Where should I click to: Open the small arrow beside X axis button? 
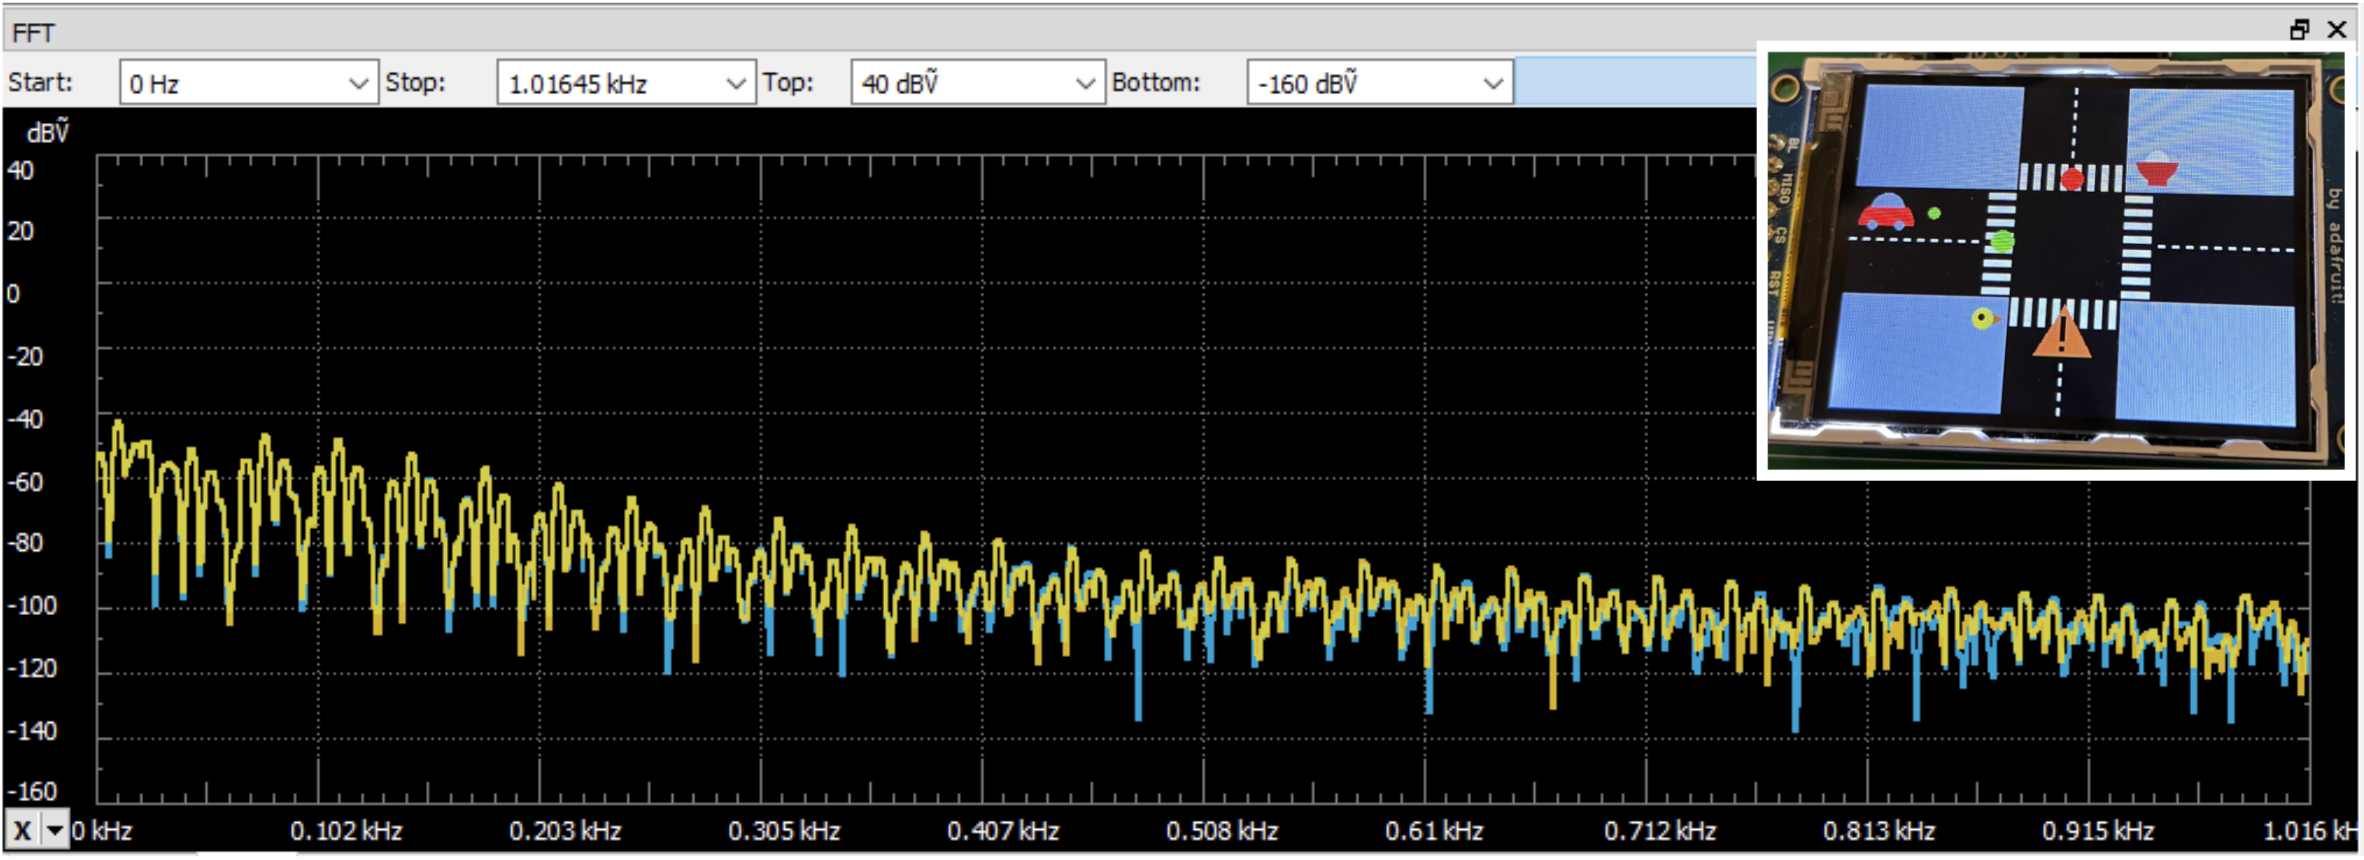tap(55, 830)
